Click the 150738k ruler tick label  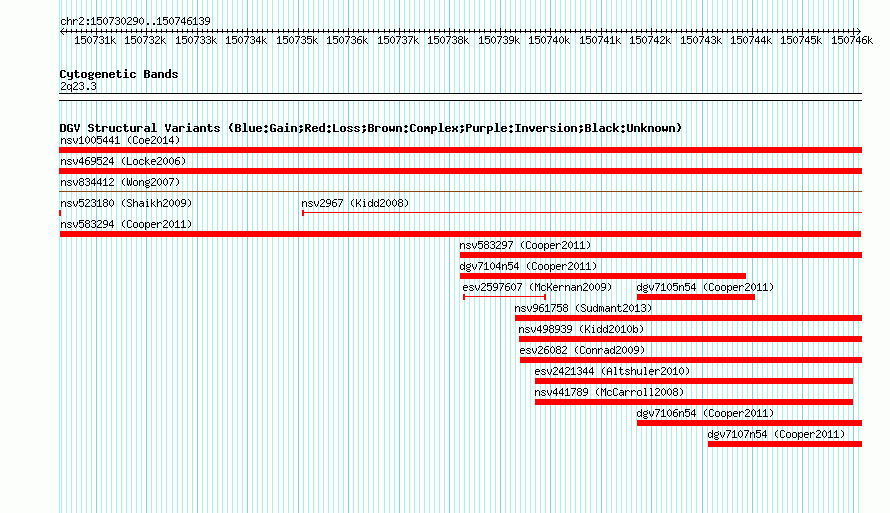tap(448, 40)
